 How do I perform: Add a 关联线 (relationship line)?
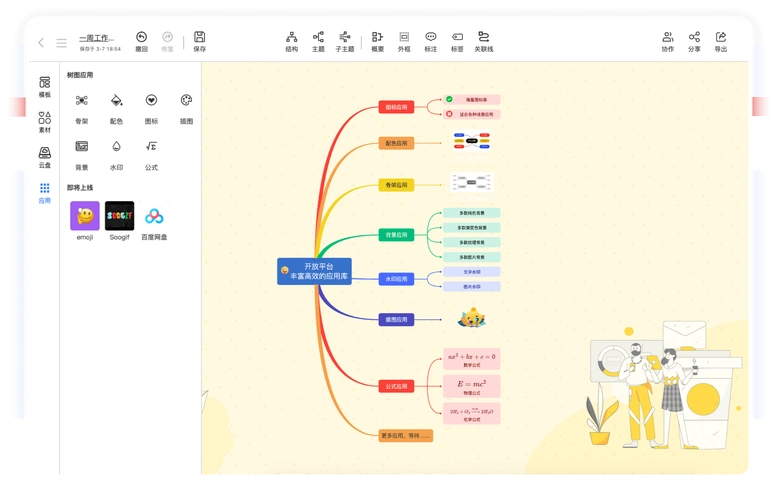(484, 37)
